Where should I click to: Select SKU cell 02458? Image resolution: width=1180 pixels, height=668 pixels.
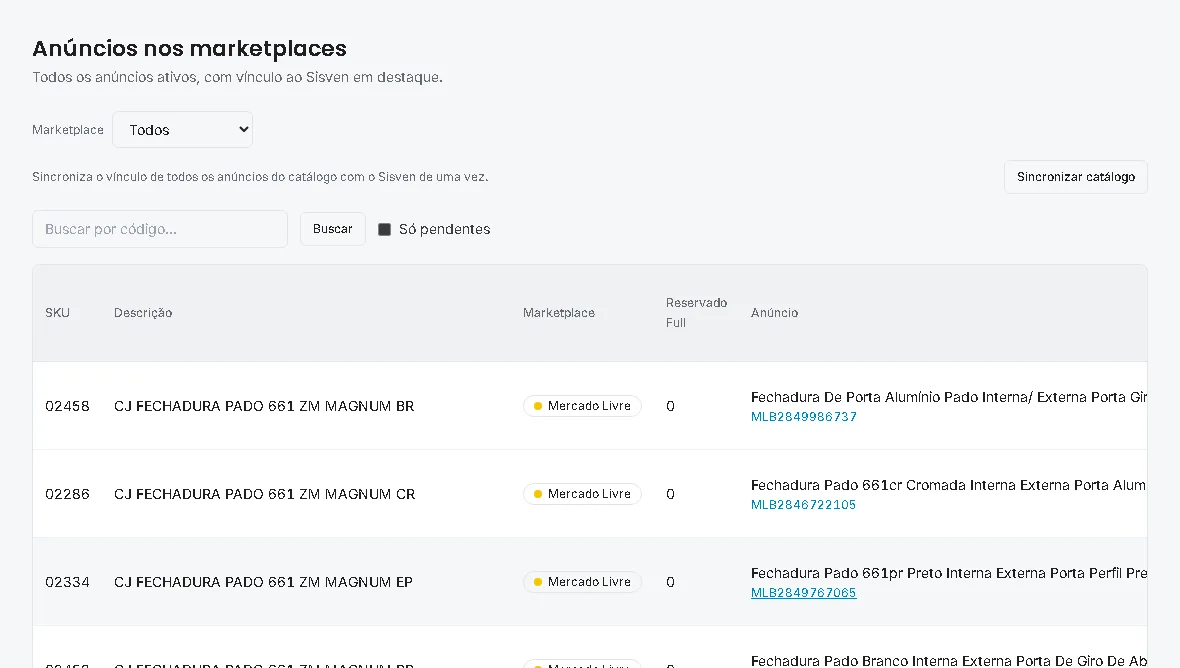67,406
